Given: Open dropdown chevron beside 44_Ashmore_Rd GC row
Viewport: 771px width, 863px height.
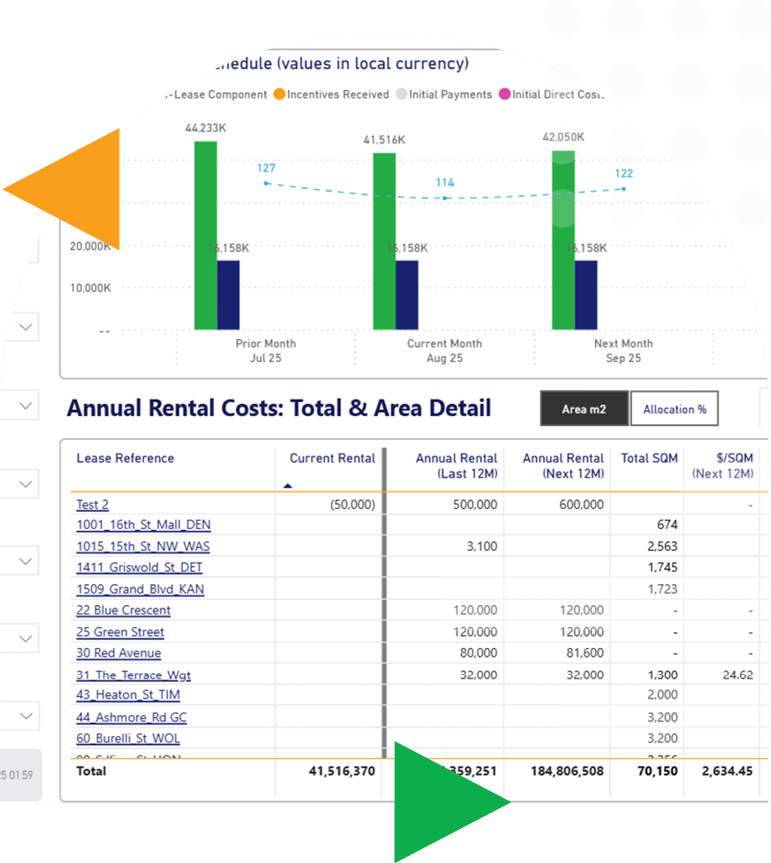Looking at the screenshot, I should click(x=26, y=716).
